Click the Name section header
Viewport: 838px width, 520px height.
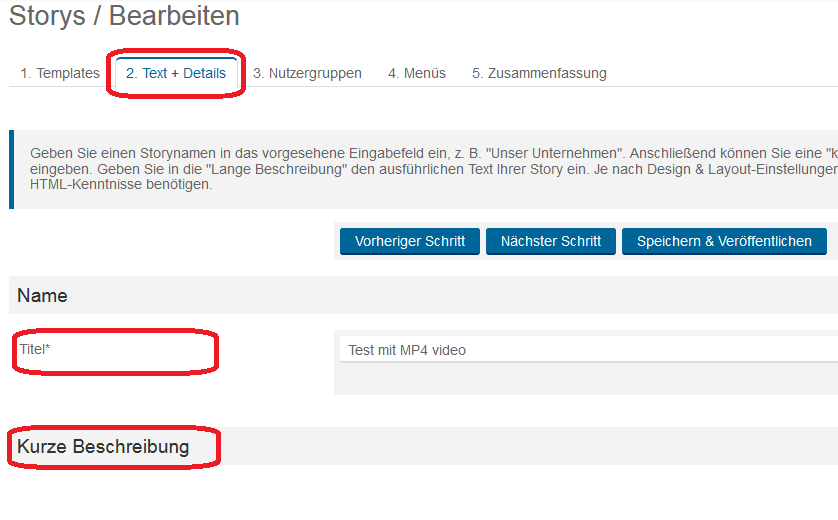tap(42, 296)
